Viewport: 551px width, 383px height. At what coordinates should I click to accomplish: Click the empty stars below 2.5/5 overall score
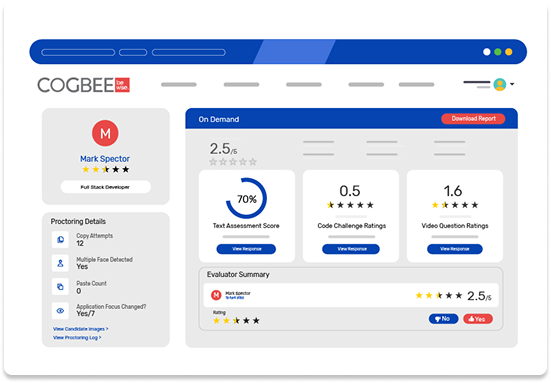coord(233,162)
